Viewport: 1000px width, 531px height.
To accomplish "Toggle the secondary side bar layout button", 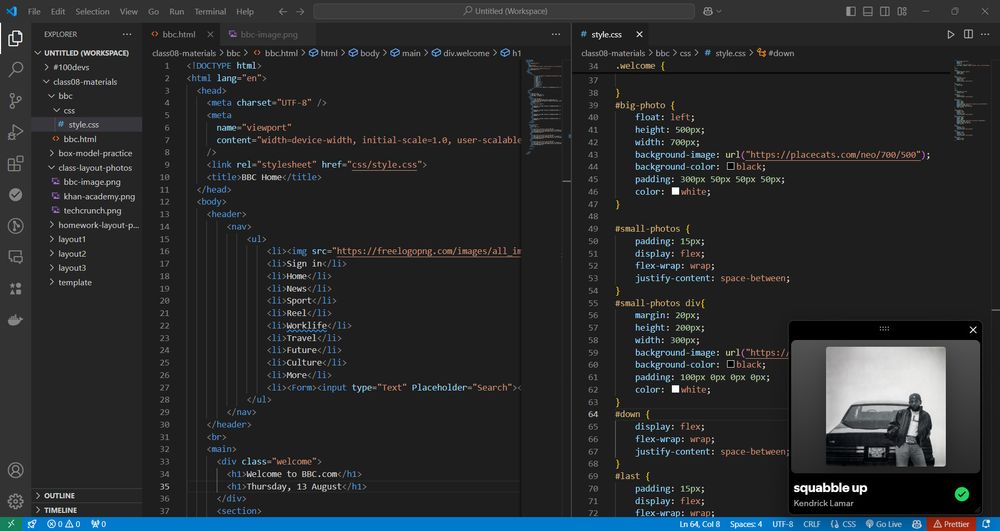I will pyautogui.click(x=885, y=11).
